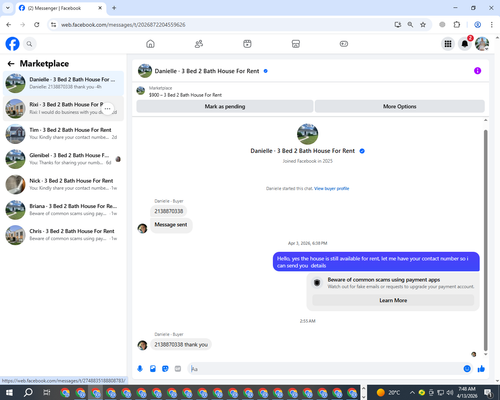Reload the page with refresh icon
Screen dimensions: 500x400
[37, 25]
